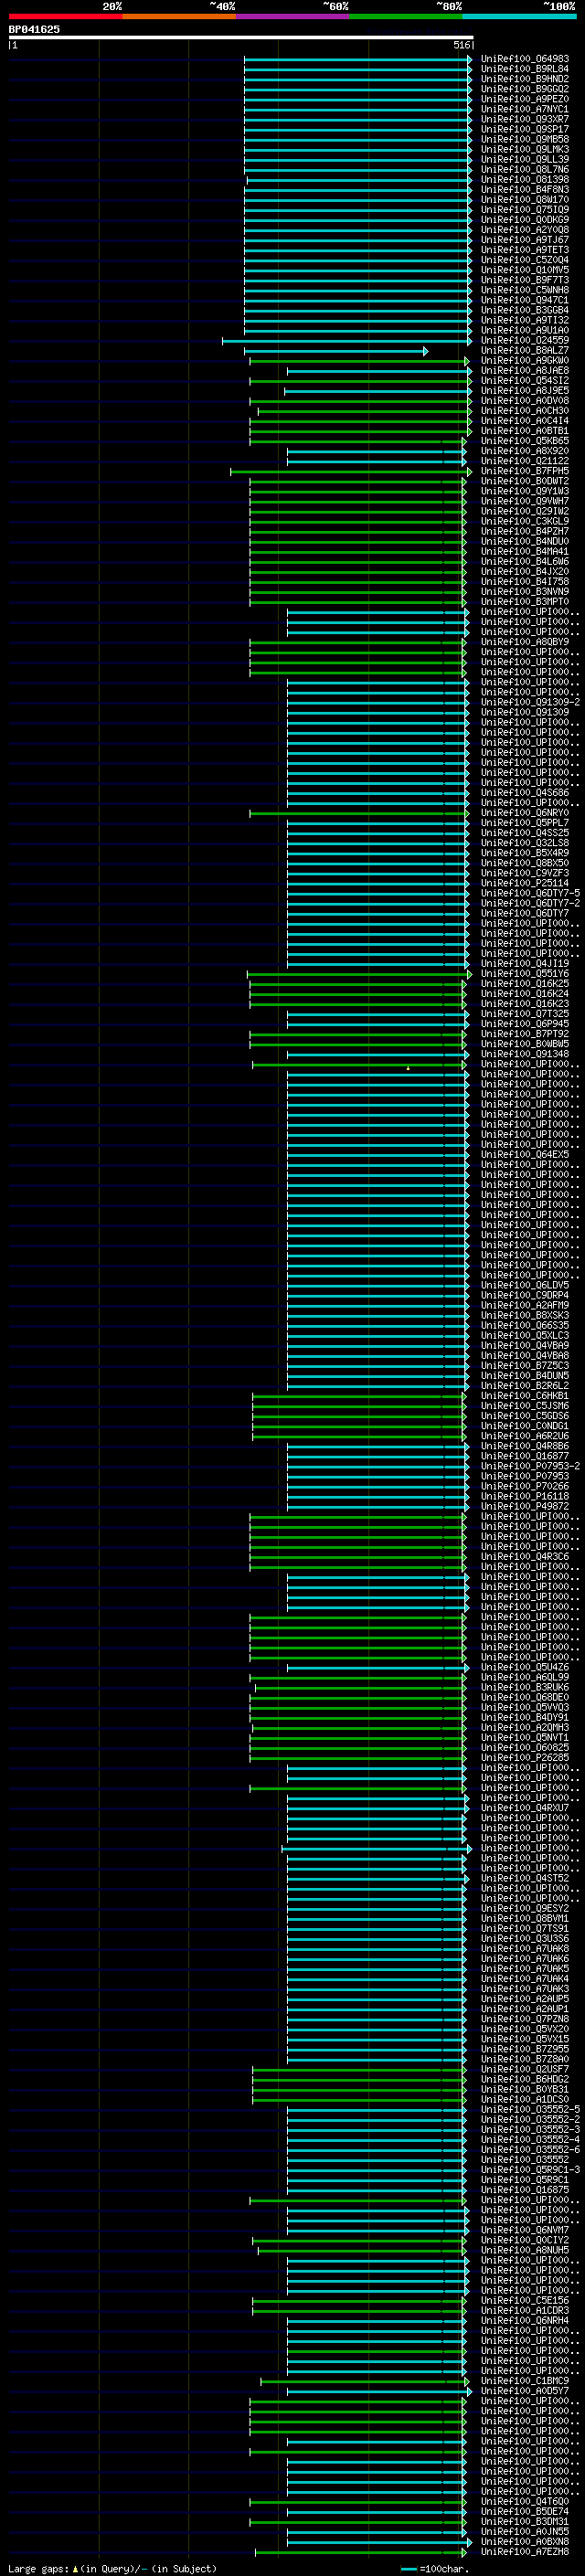This screenshot has height=2576, width=585.
Task: Select hit UniRef100_Q9LMK3
Action: coord(525,149)
